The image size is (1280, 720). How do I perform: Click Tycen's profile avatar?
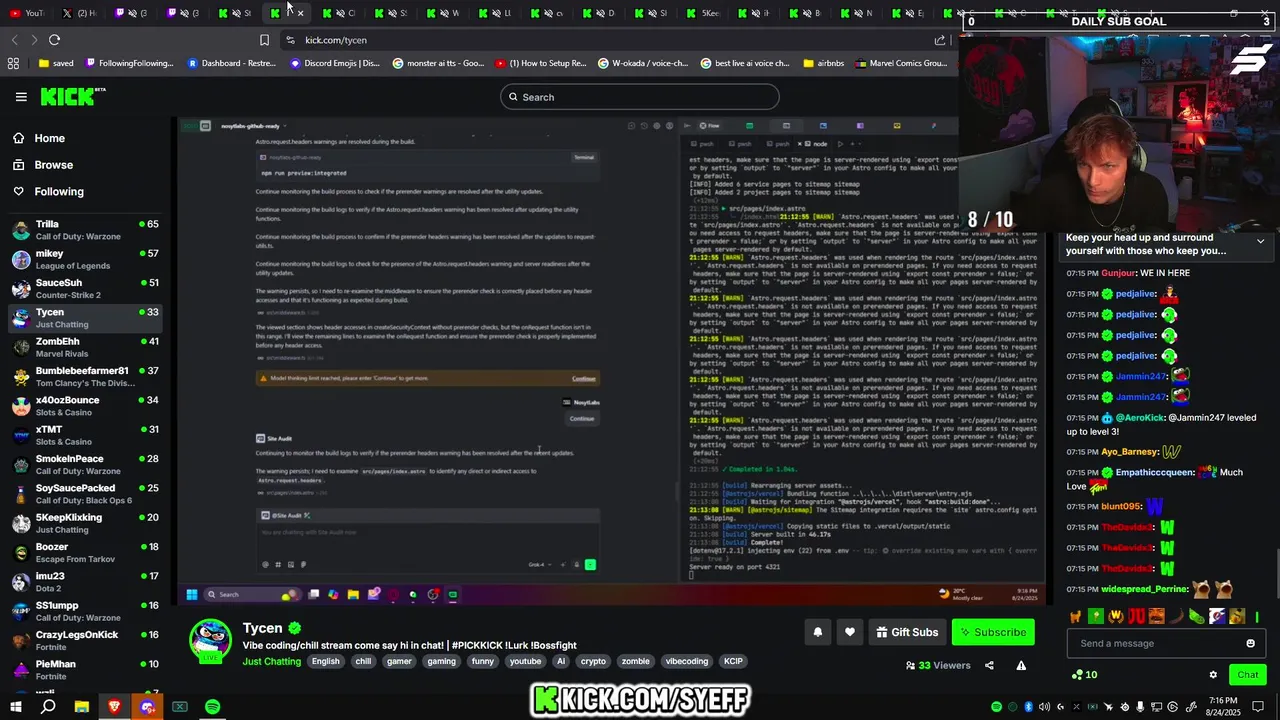210,640
